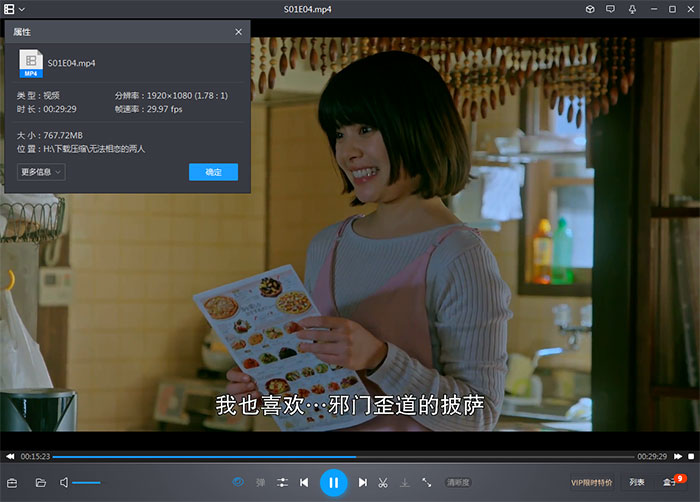Confirm with the 确定 button
700x502 pixels.
[213, 172]
